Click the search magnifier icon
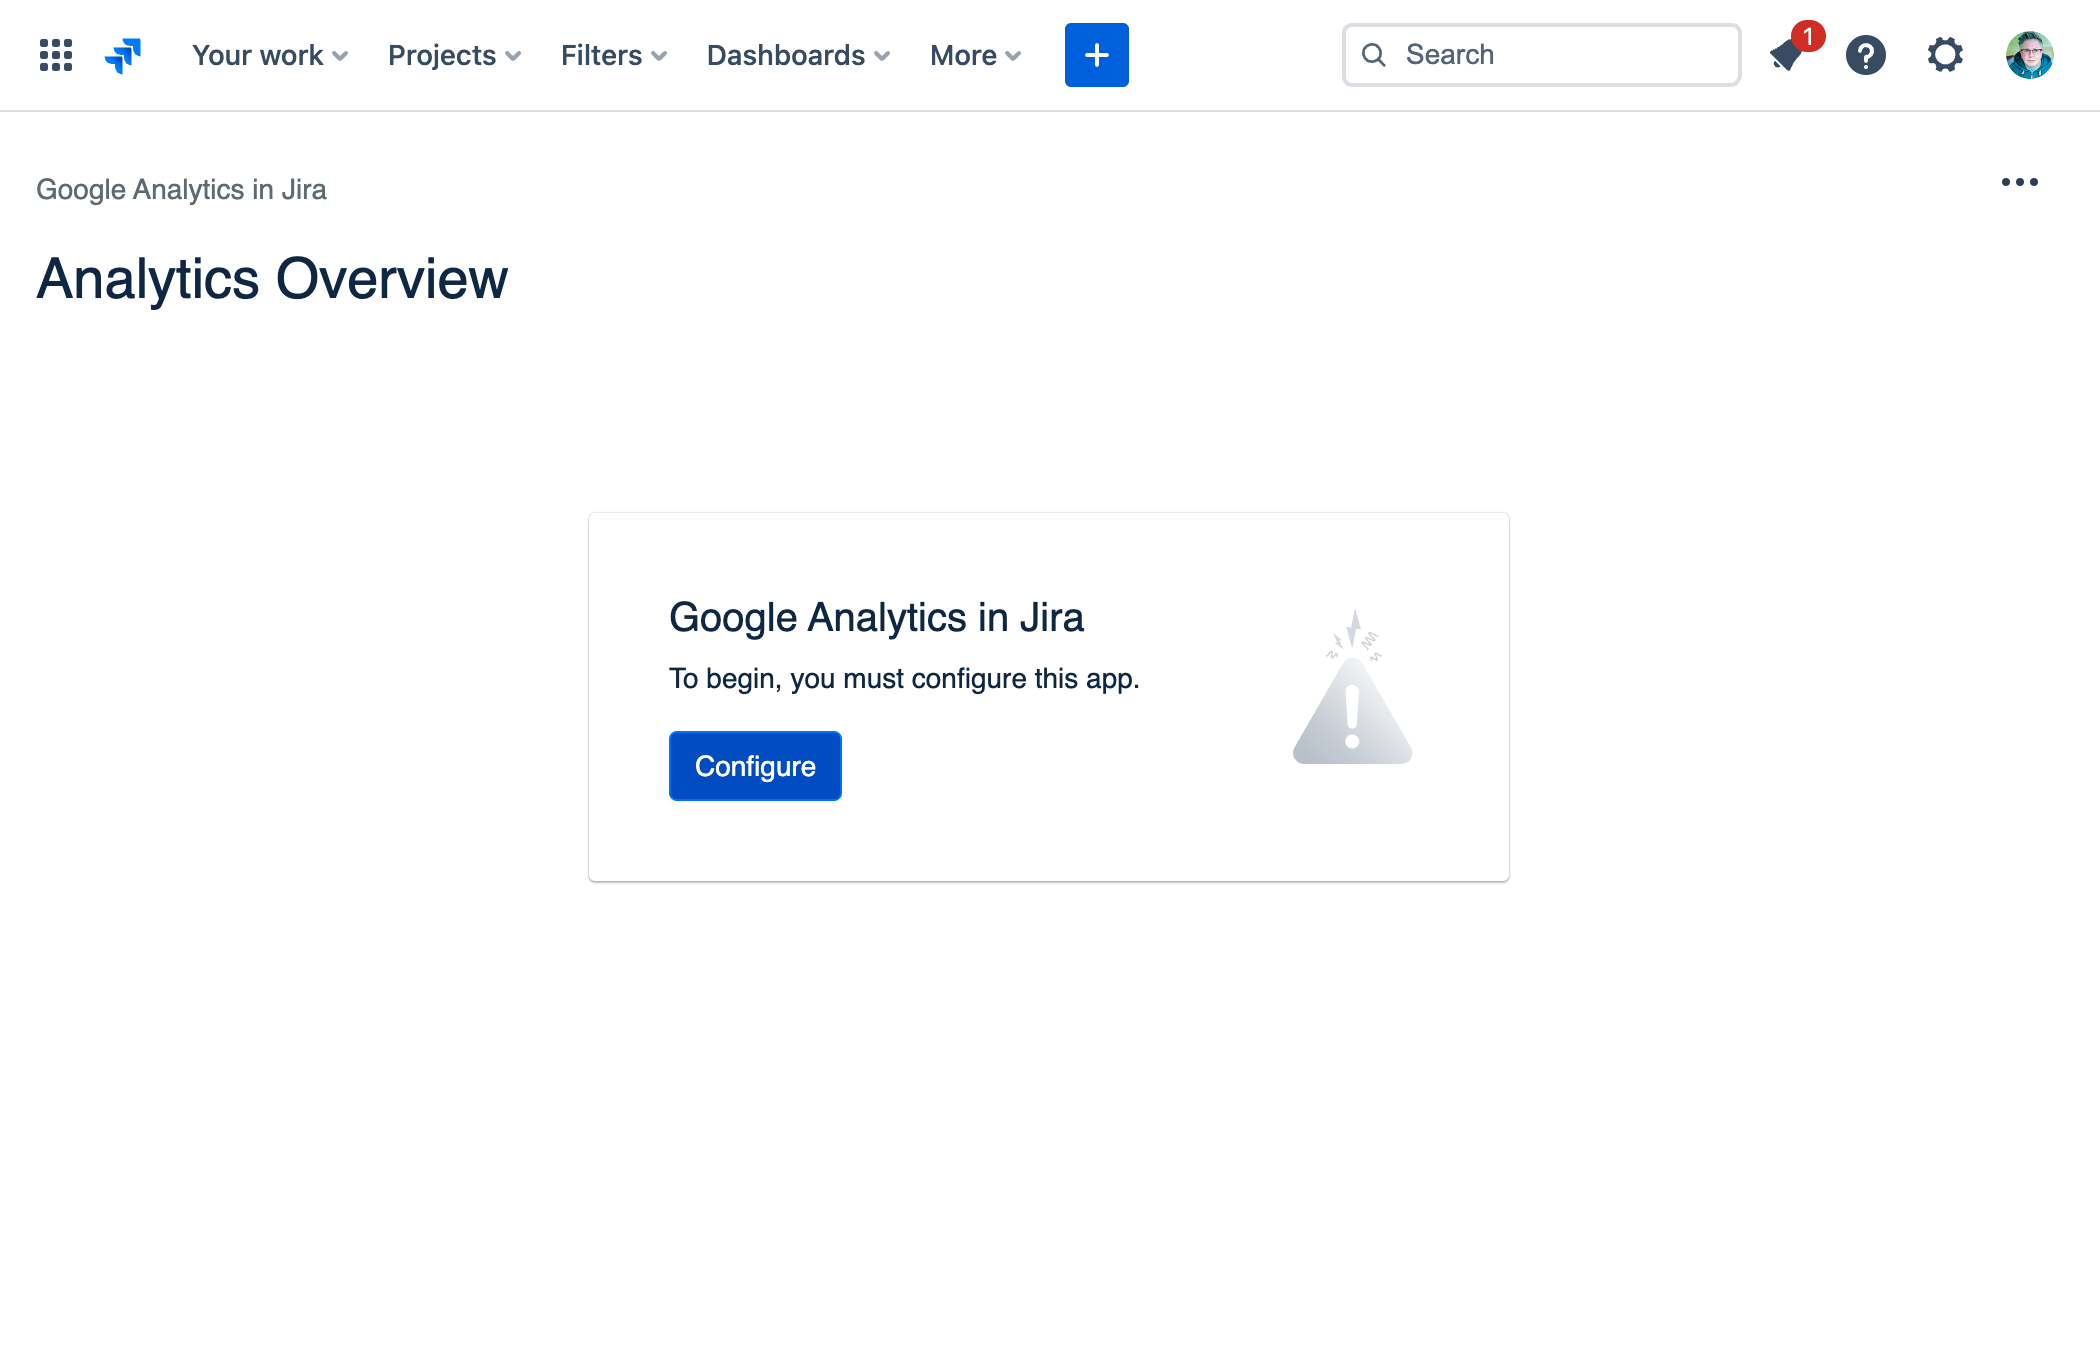2100x1346 pixels. click(x=1374, y=55)
